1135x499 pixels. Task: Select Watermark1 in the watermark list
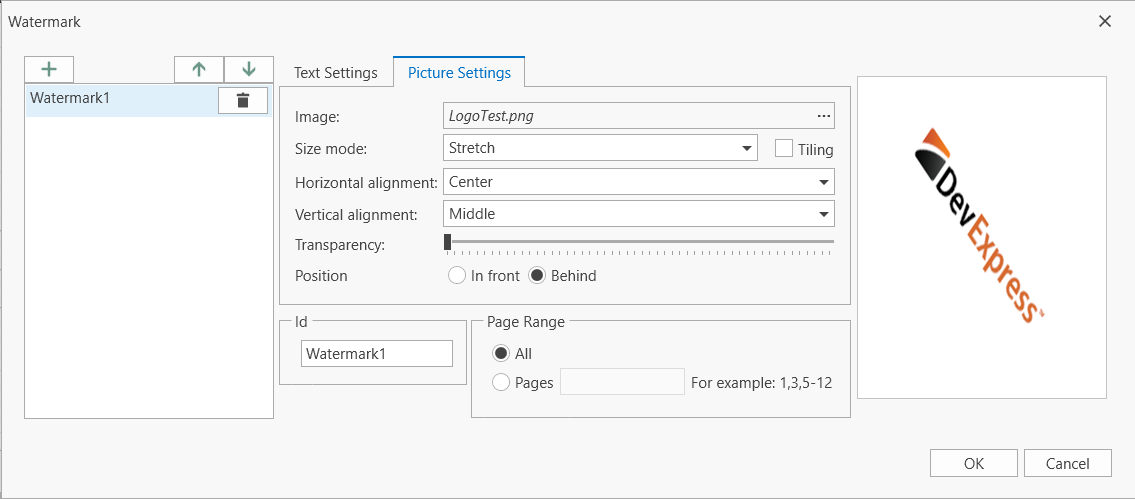click(x=148, y=101)
